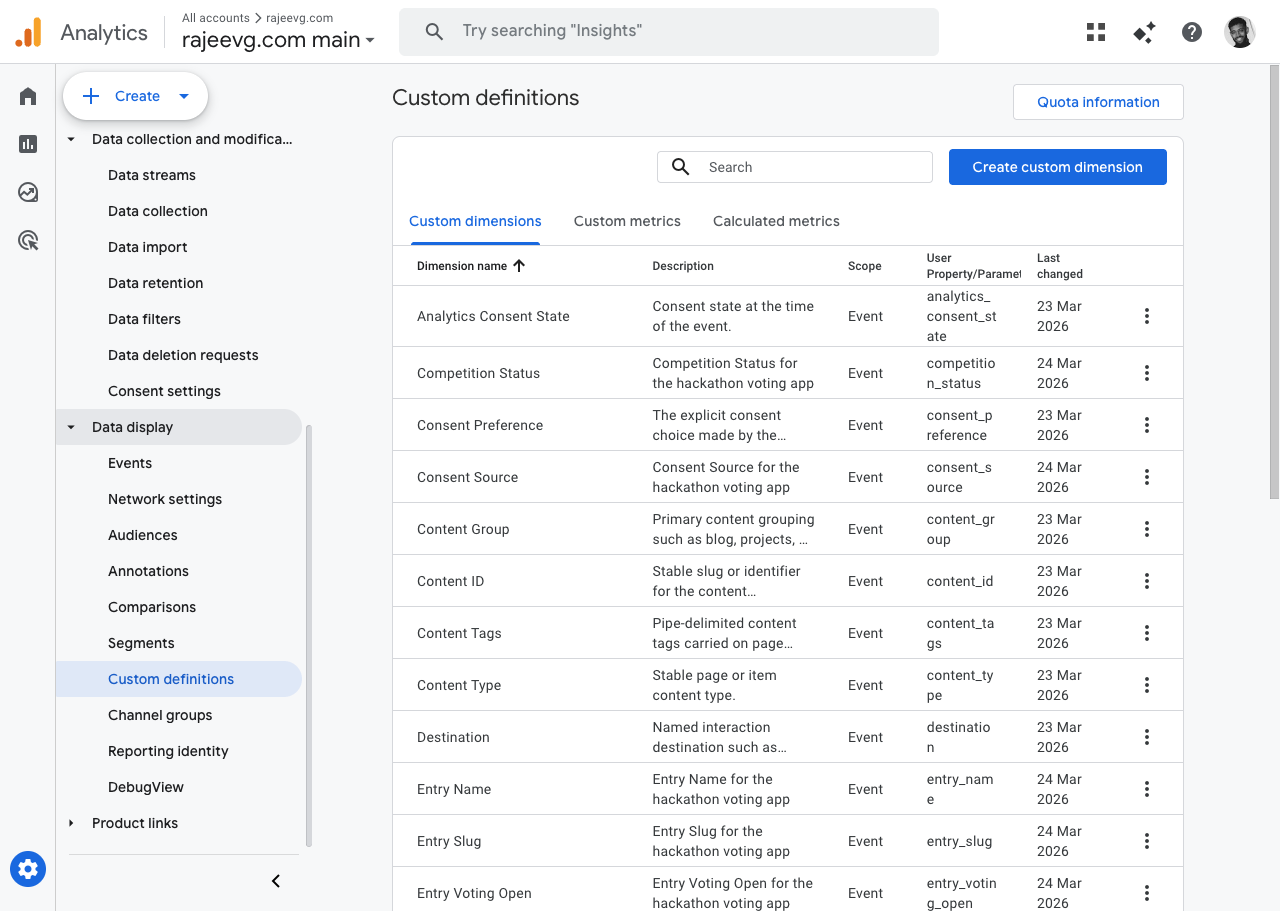This screenshot has width=1280, height=911.
Task: Open the Google apps grid icon
Action: 1096,32
